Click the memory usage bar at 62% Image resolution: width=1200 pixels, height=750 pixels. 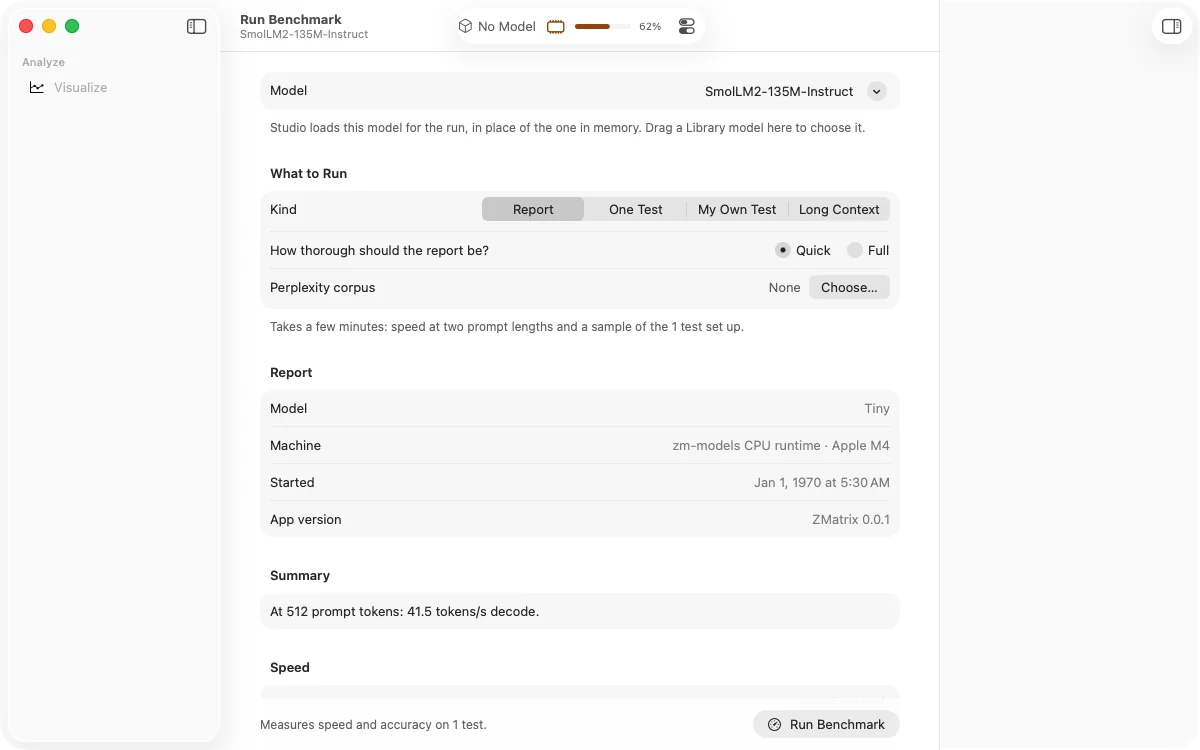tap(602, 27)
